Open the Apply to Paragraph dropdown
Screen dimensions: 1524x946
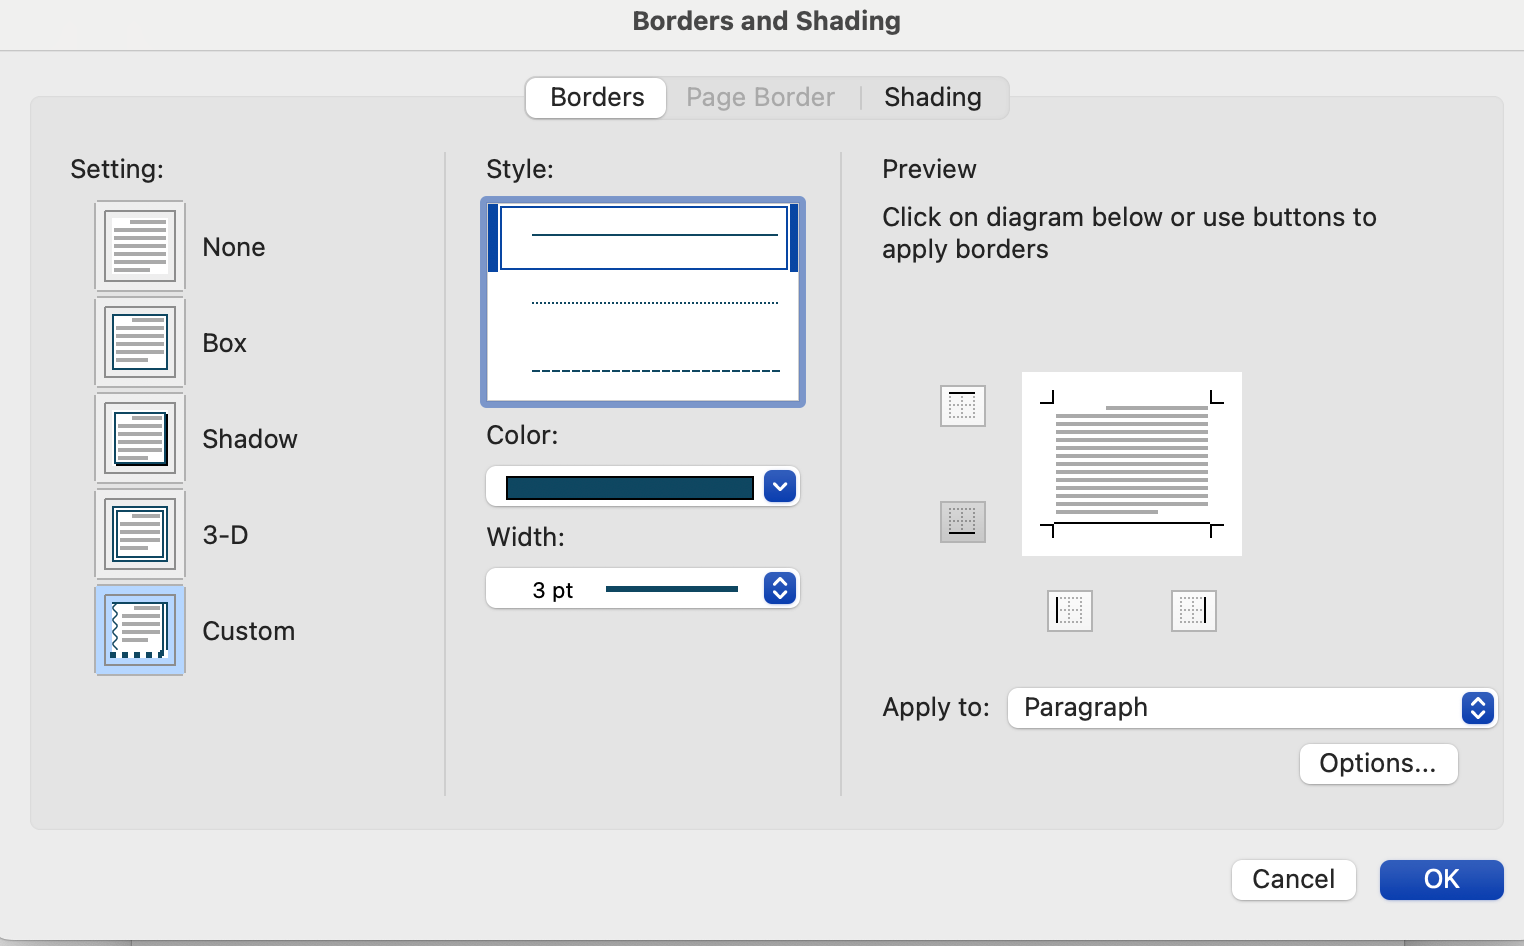[1252, 708]
